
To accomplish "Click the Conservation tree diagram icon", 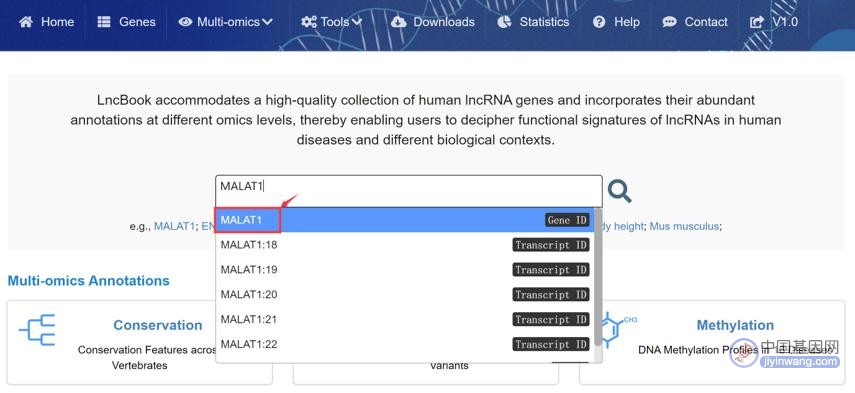I will tap(37, 329).
